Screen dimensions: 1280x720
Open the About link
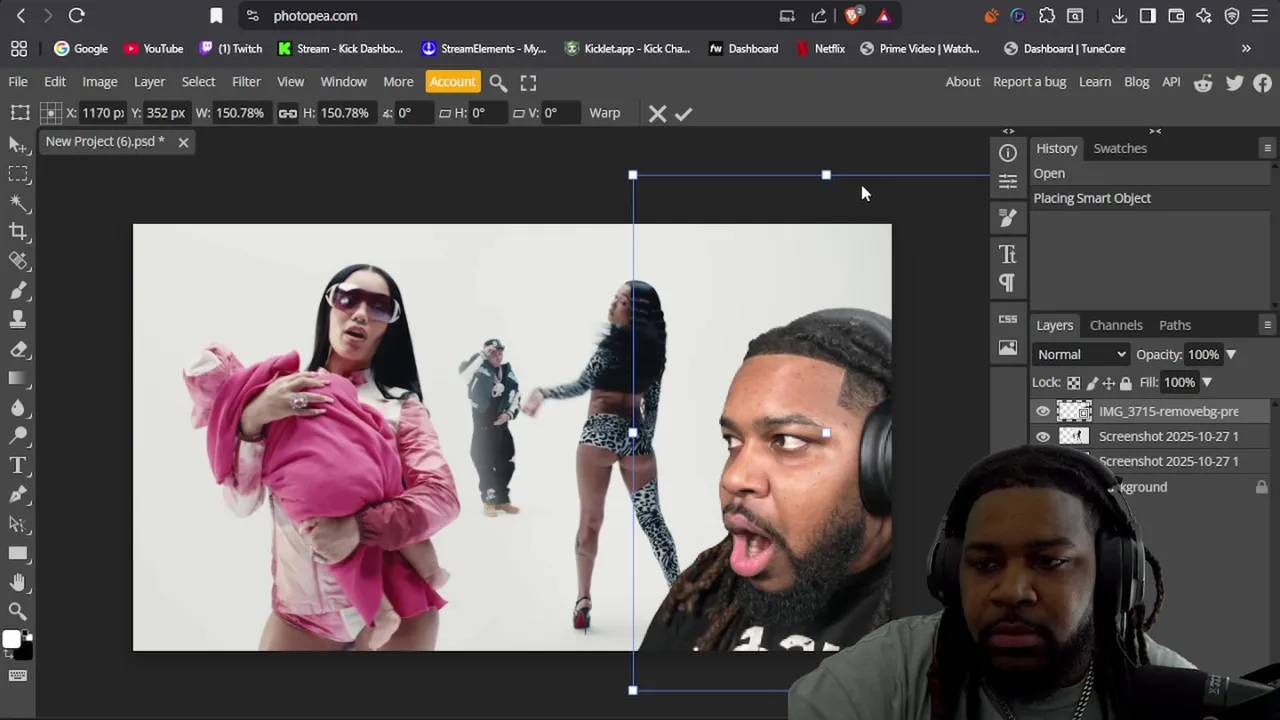(x=963, y=82)
